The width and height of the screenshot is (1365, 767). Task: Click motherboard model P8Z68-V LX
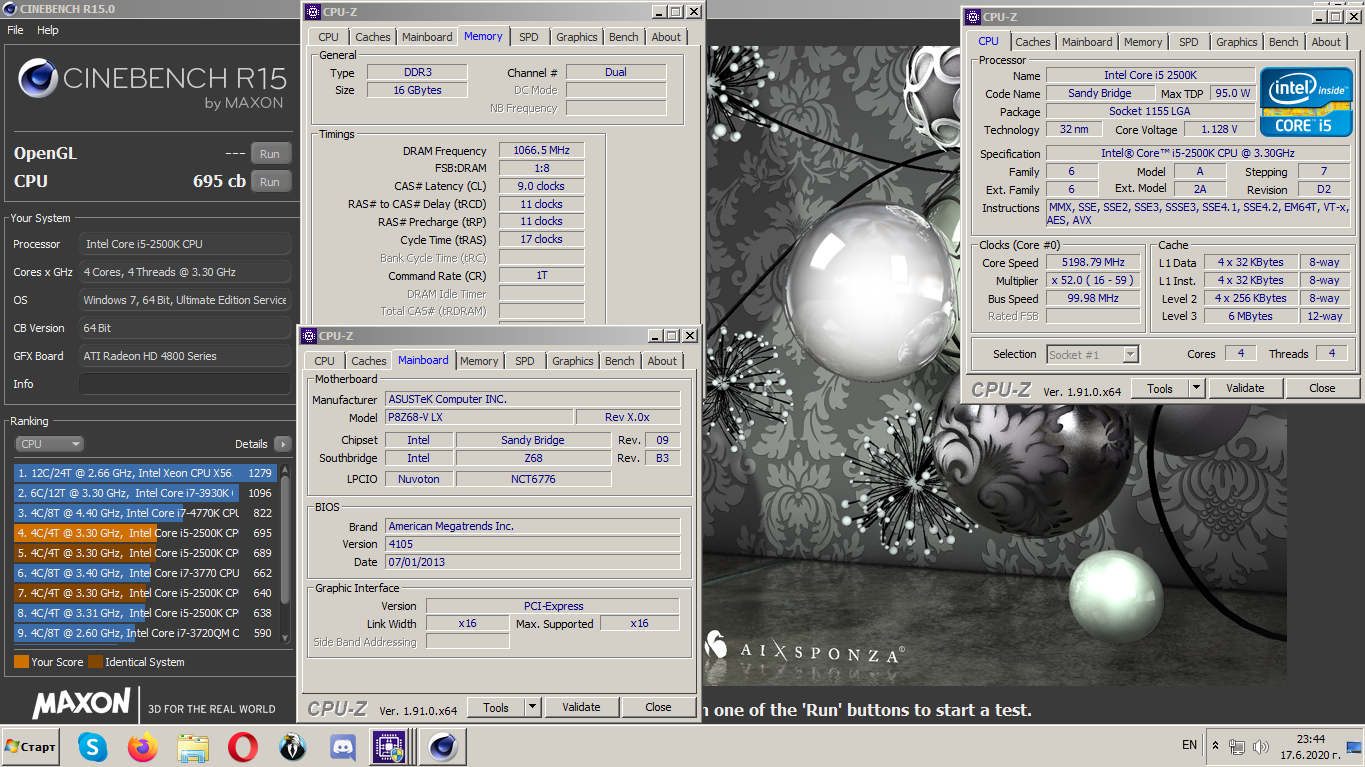click(480, 417)
